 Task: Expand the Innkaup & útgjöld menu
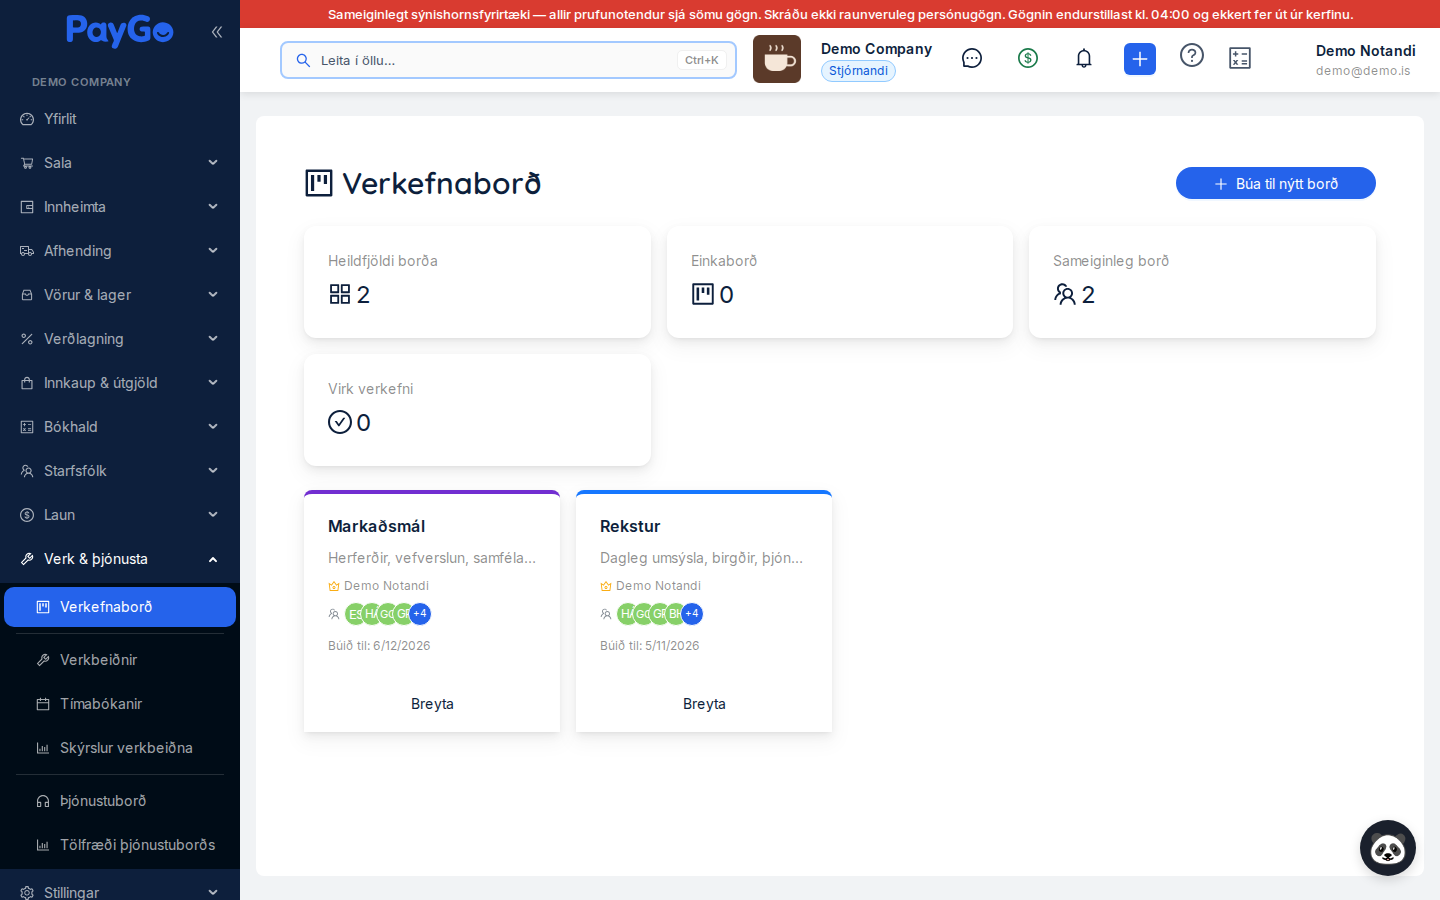coord(120,383)
